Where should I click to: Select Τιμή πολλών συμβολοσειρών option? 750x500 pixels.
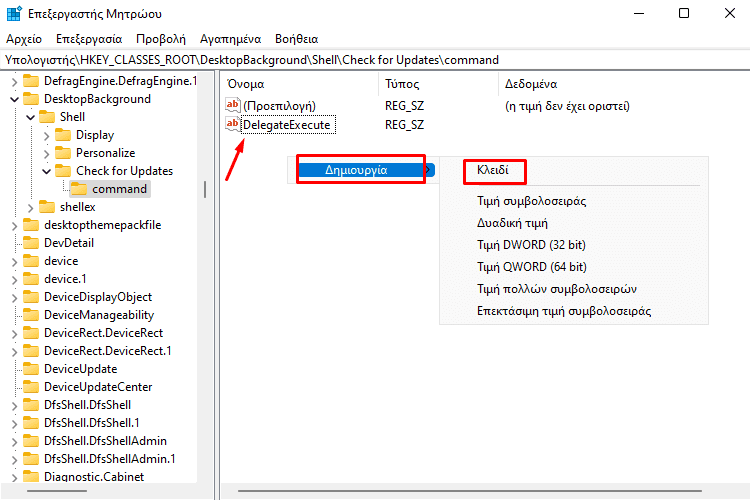tap(557, 289)
